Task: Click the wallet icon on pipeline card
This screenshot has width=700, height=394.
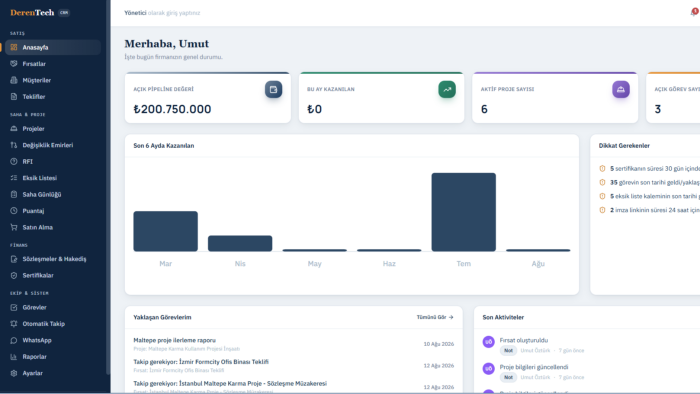Action: [x=273, y=89]
